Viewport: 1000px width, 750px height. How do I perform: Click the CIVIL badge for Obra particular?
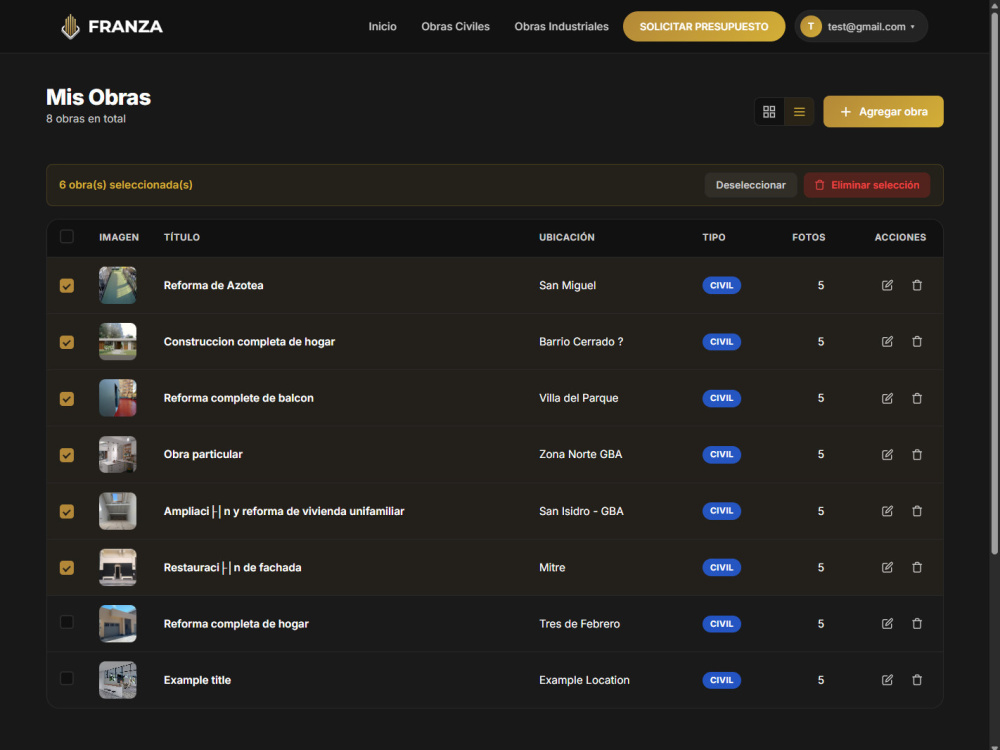pyautogui.click(x=721, y=455)
